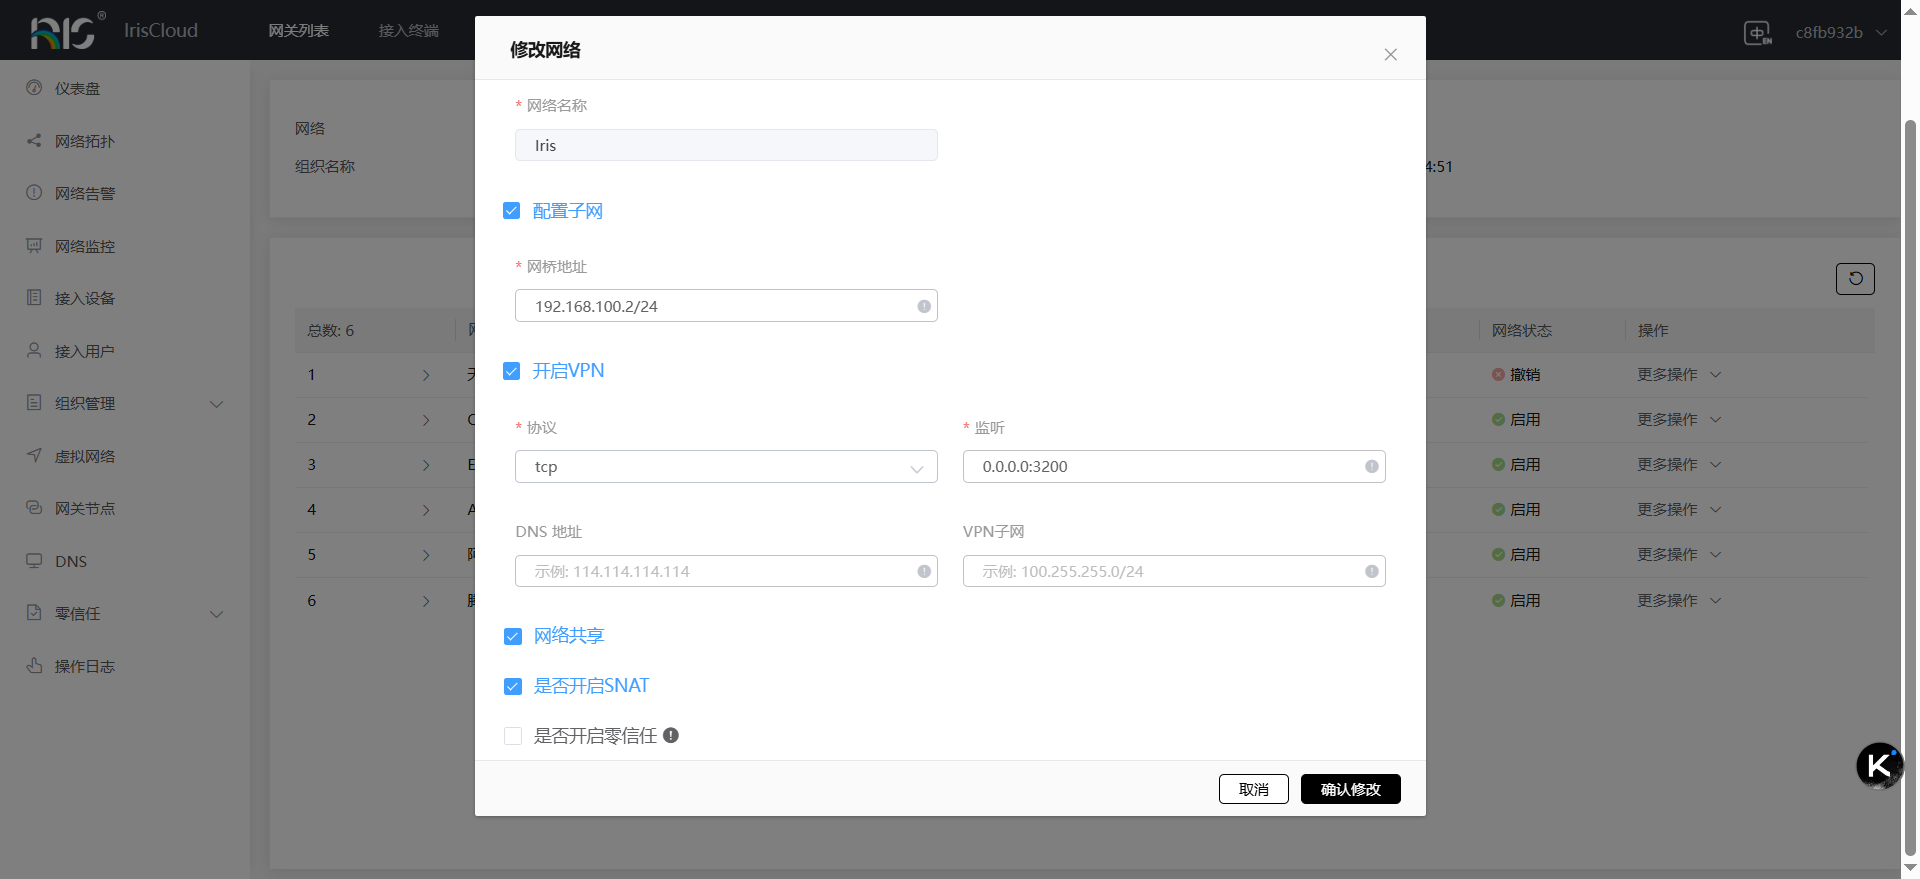Open the language switch icon in header
This screenshot has height=879, width=1920.
click(x=1757, y=32)
